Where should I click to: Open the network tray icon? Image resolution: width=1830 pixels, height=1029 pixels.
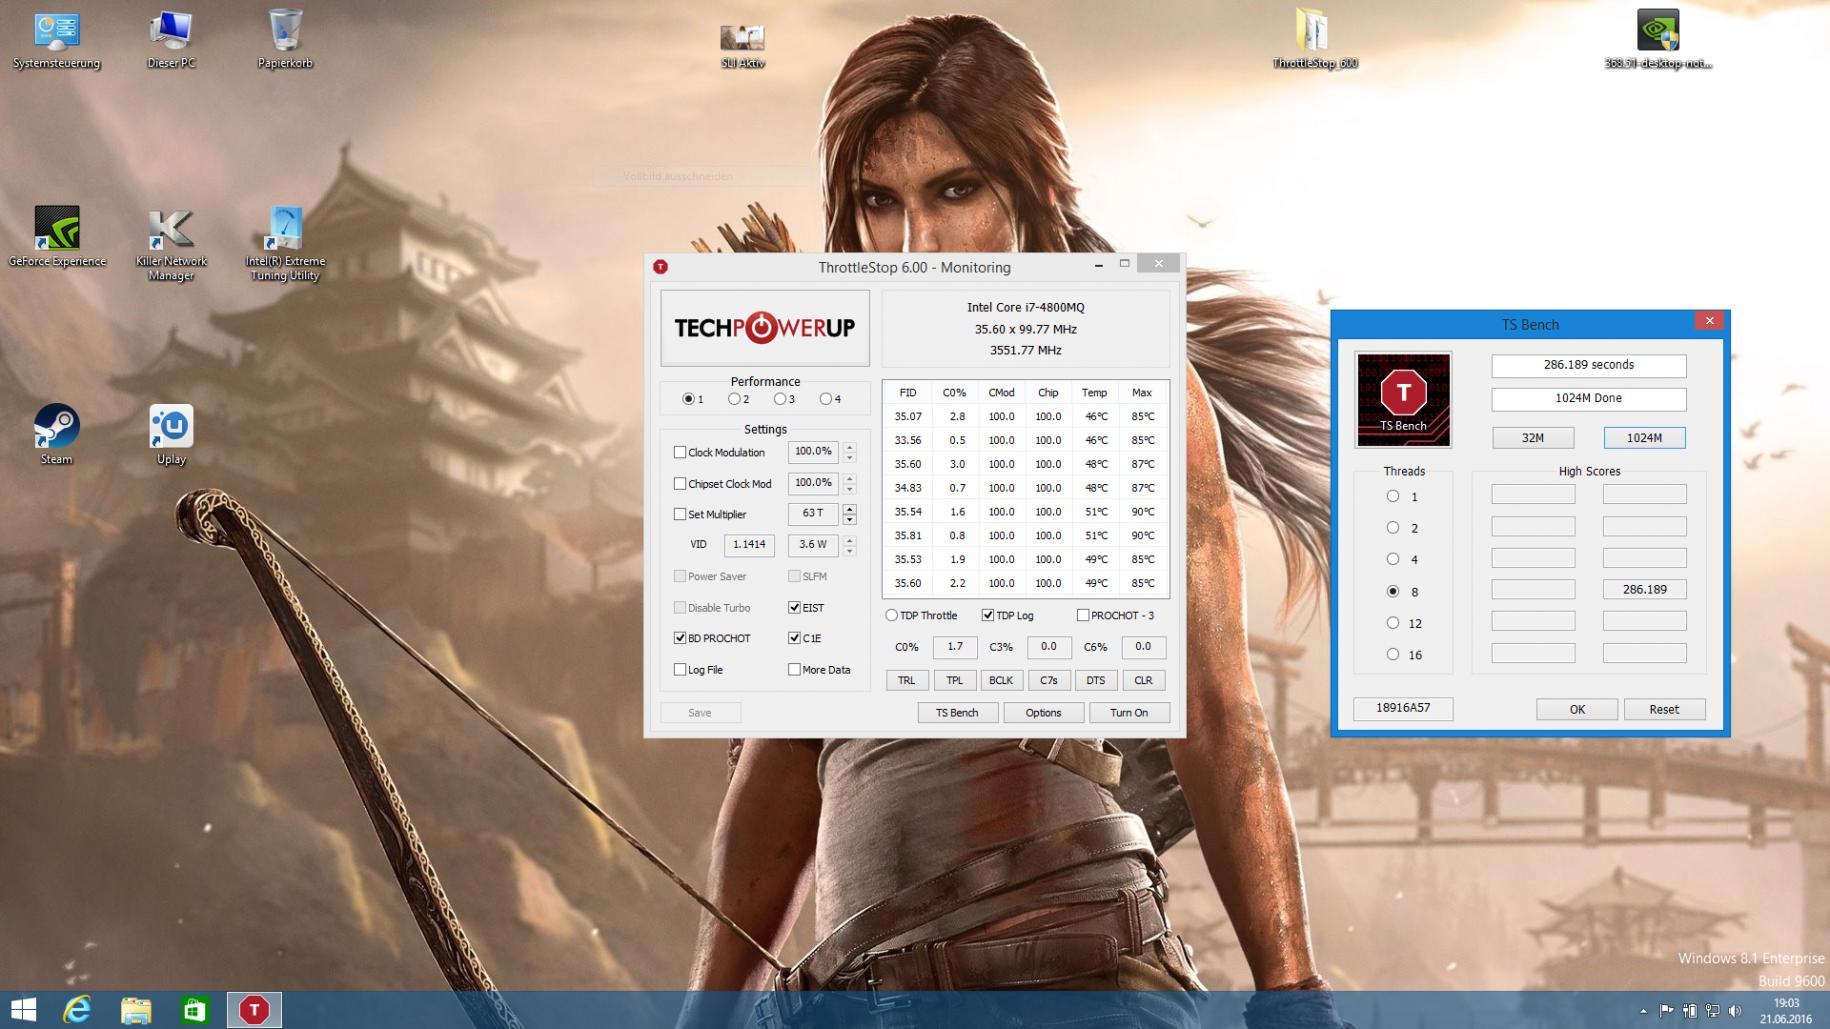click(1712, 1011)
